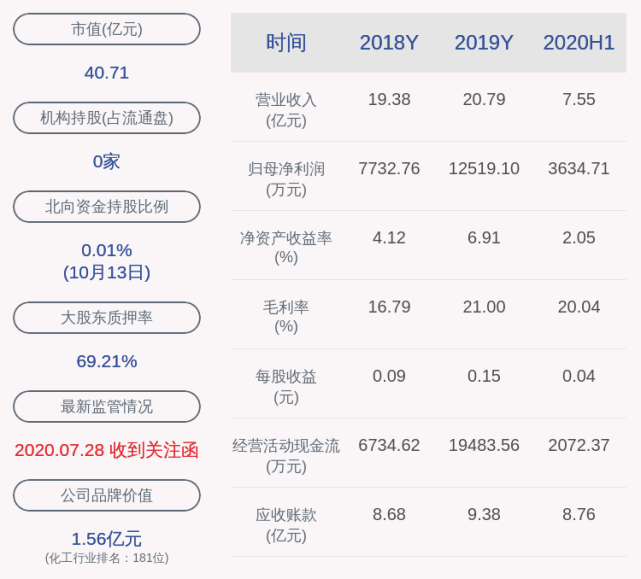Screen dimensions: 641x579
Task: Click the 最新监管情况 pill label
Action: coord(107,406)
